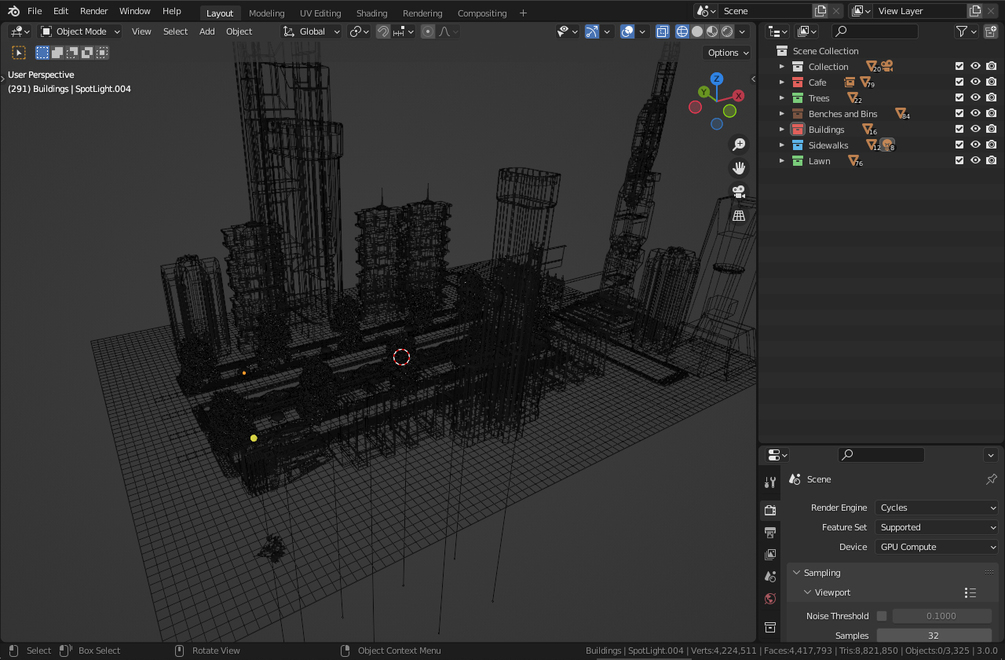Uncheck the Cafe collection exclude checkbox

pyautogui.click(x=959, y=82)
